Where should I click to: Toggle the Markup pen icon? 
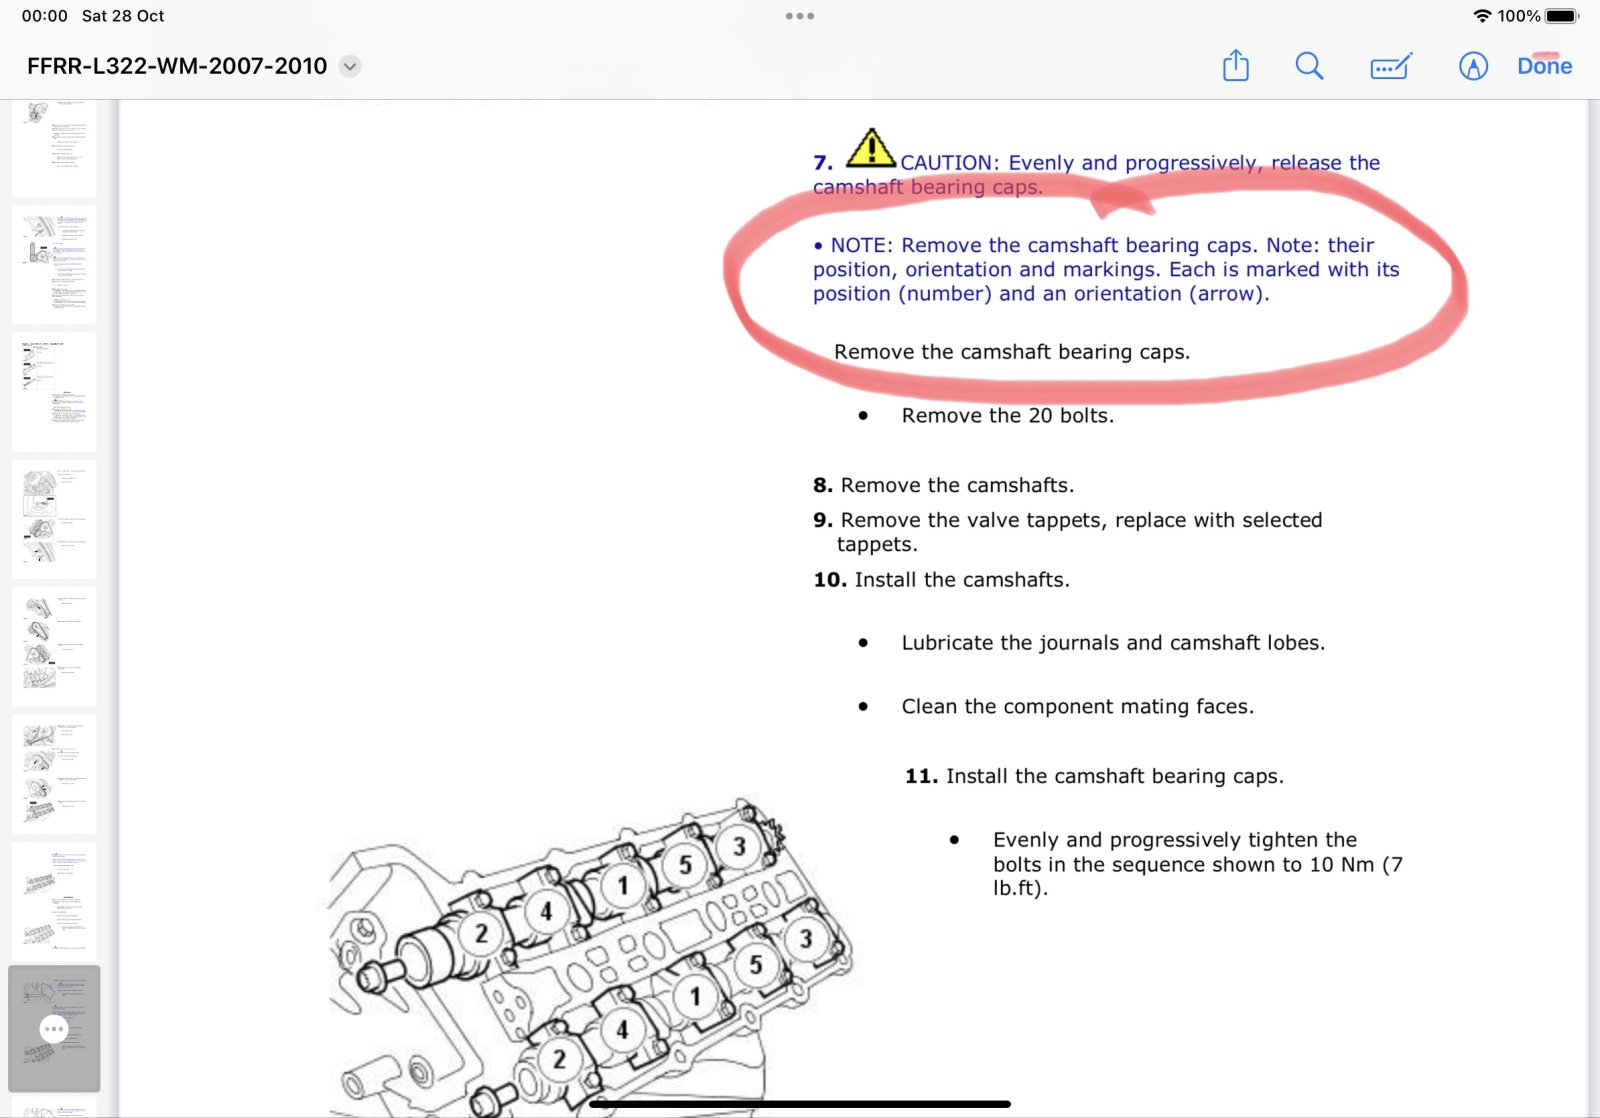coord(1473,66)
